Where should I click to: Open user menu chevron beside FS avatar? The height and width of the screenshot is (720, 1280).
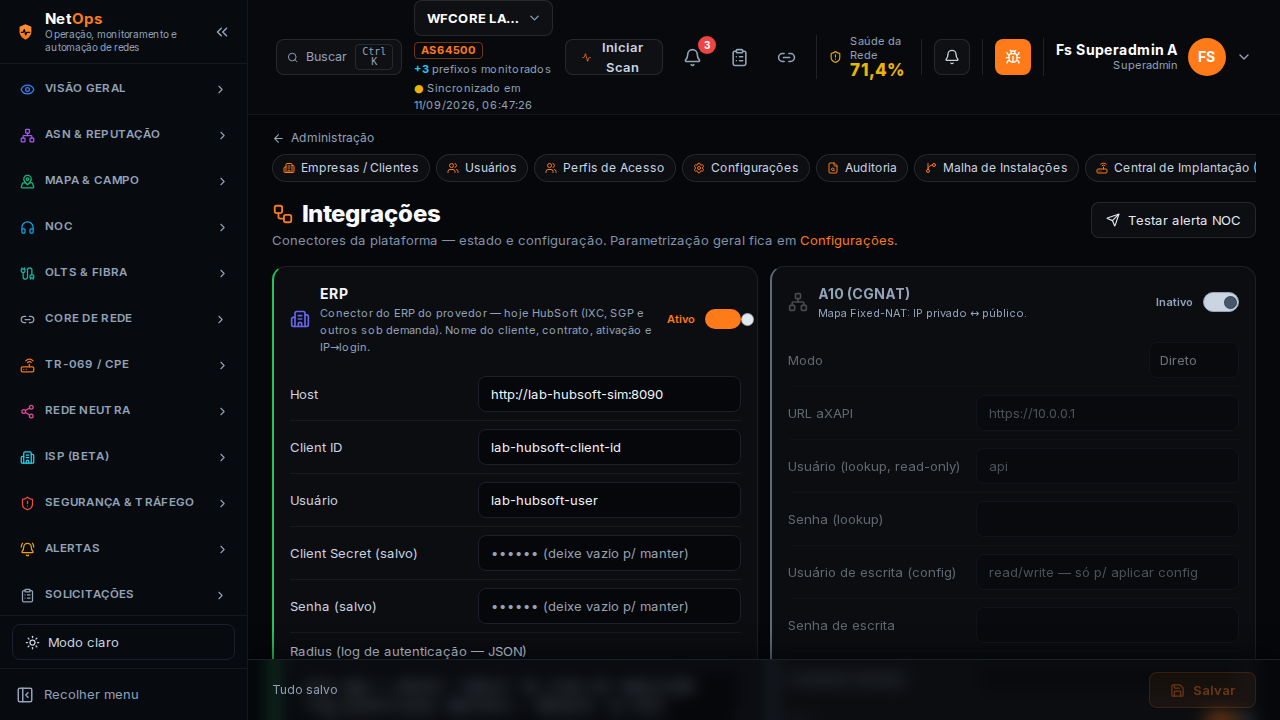coord(1244,57)
